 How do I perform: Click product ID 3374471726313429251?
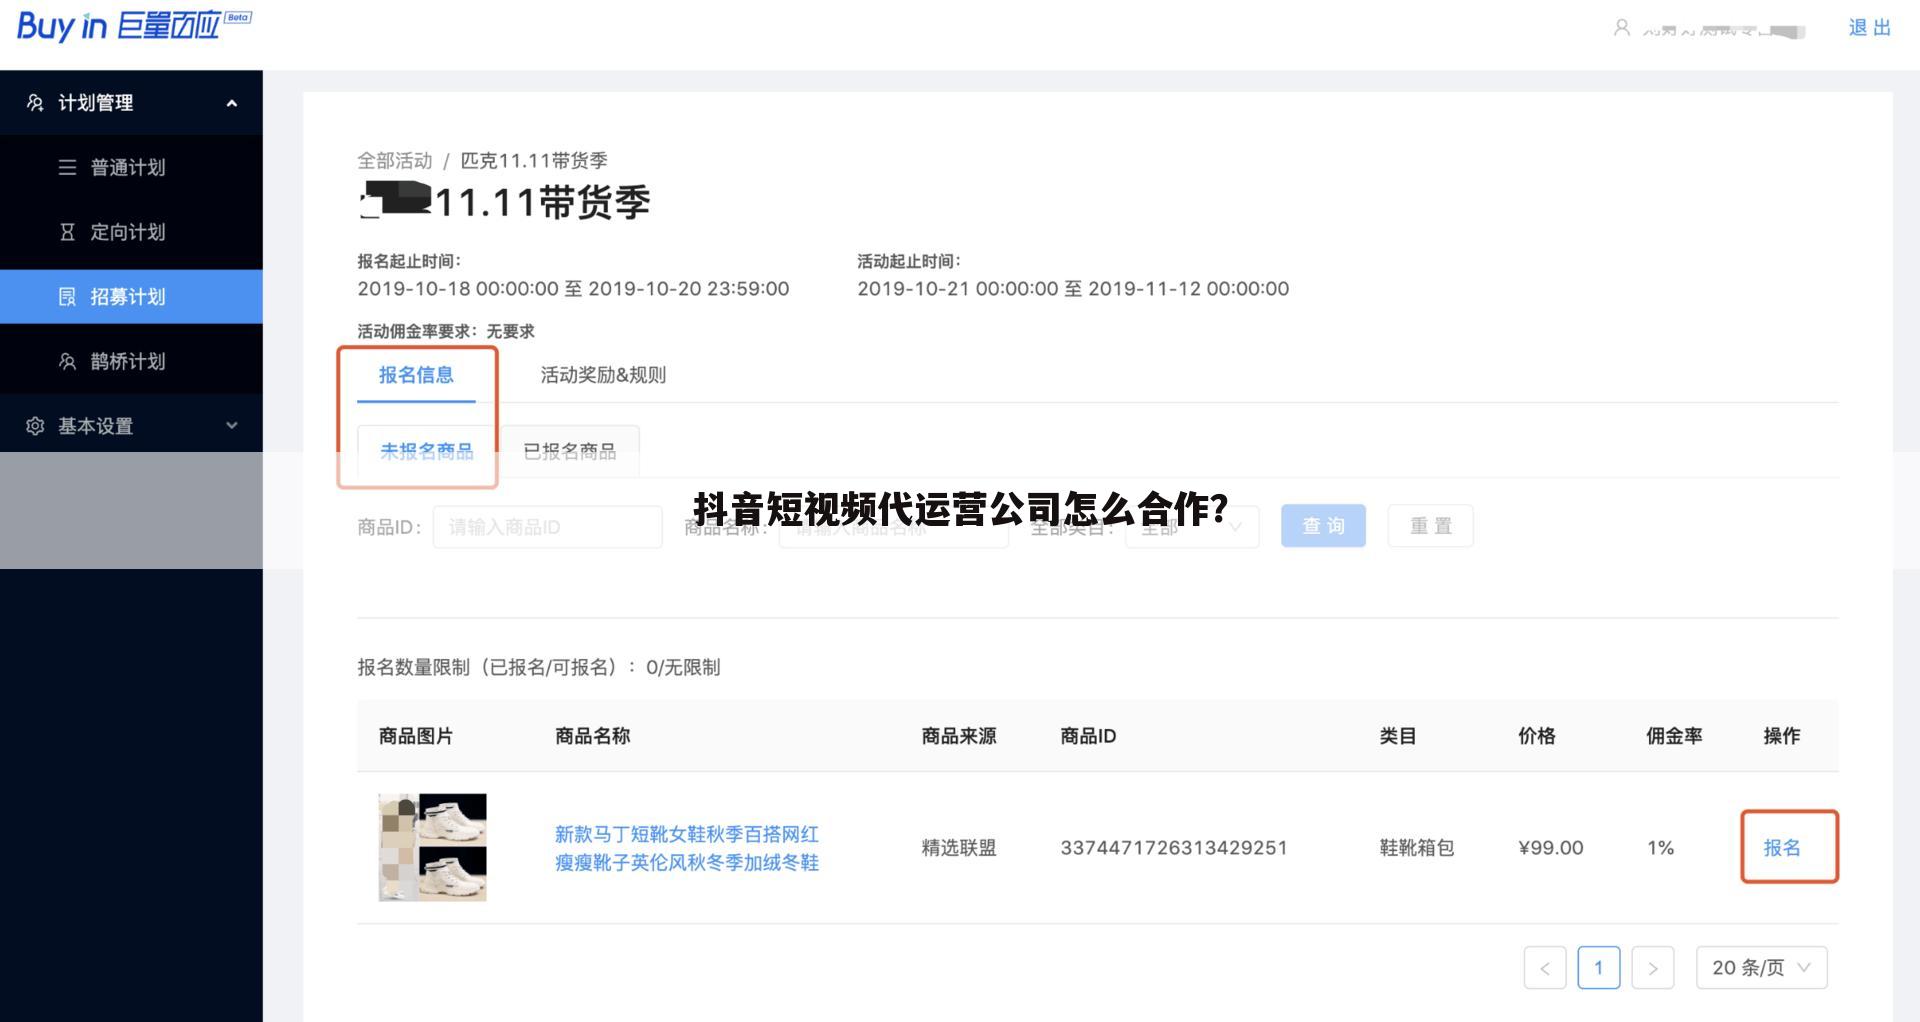coord(1174,848)
